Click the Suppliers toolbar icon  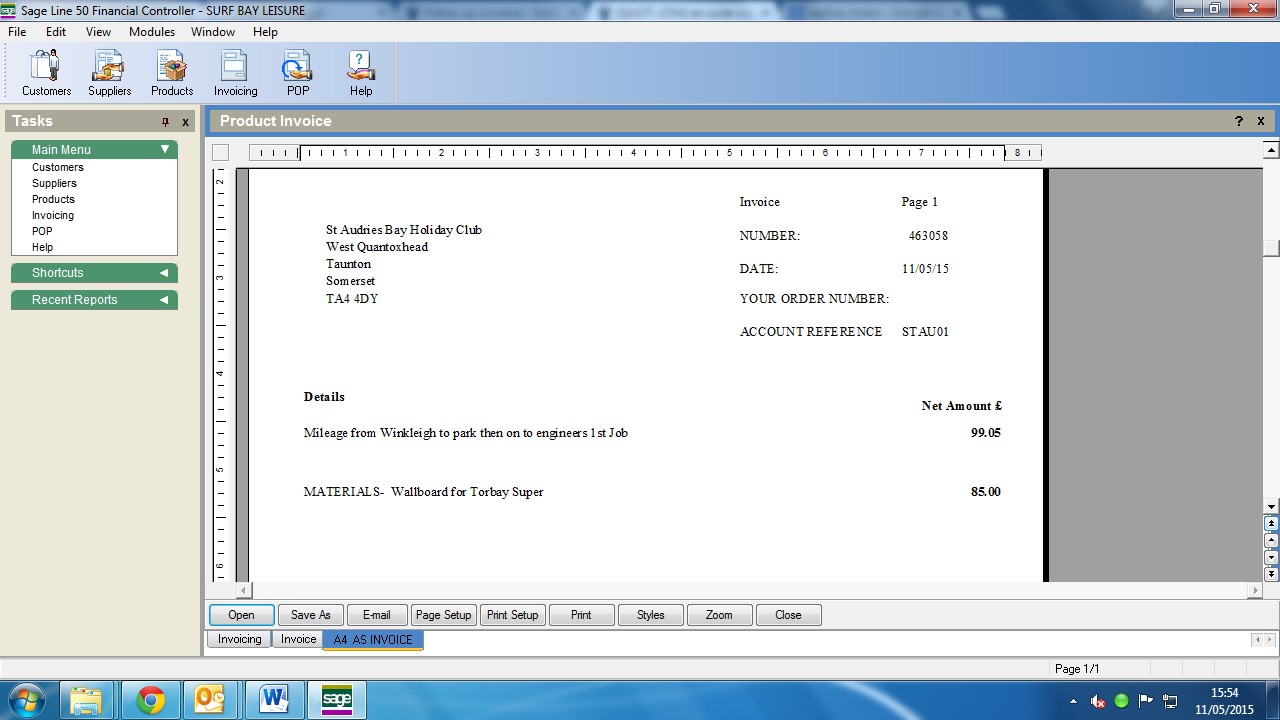(109, 73)
